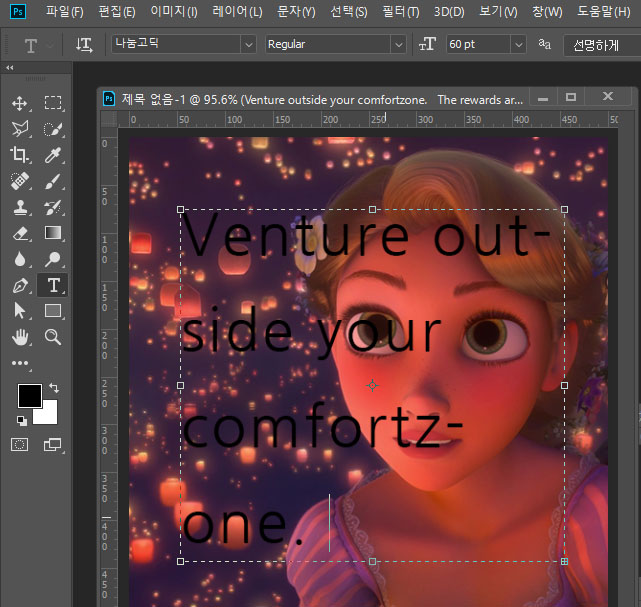The width and height of the screenshot is (641, 607).
Task: Open the 이미지(I) menu
Action: point(174,11)
